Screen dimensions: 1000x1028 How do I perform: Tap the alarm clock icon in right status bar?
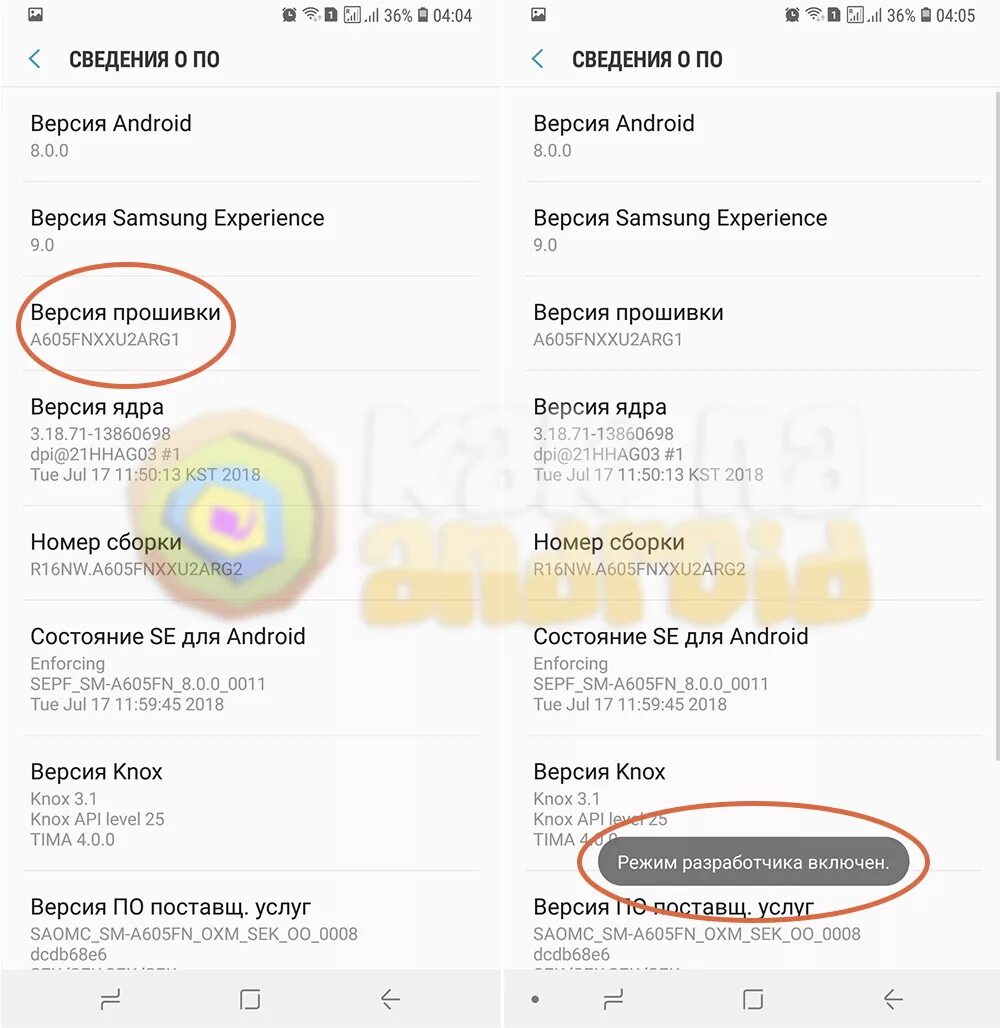792,14
